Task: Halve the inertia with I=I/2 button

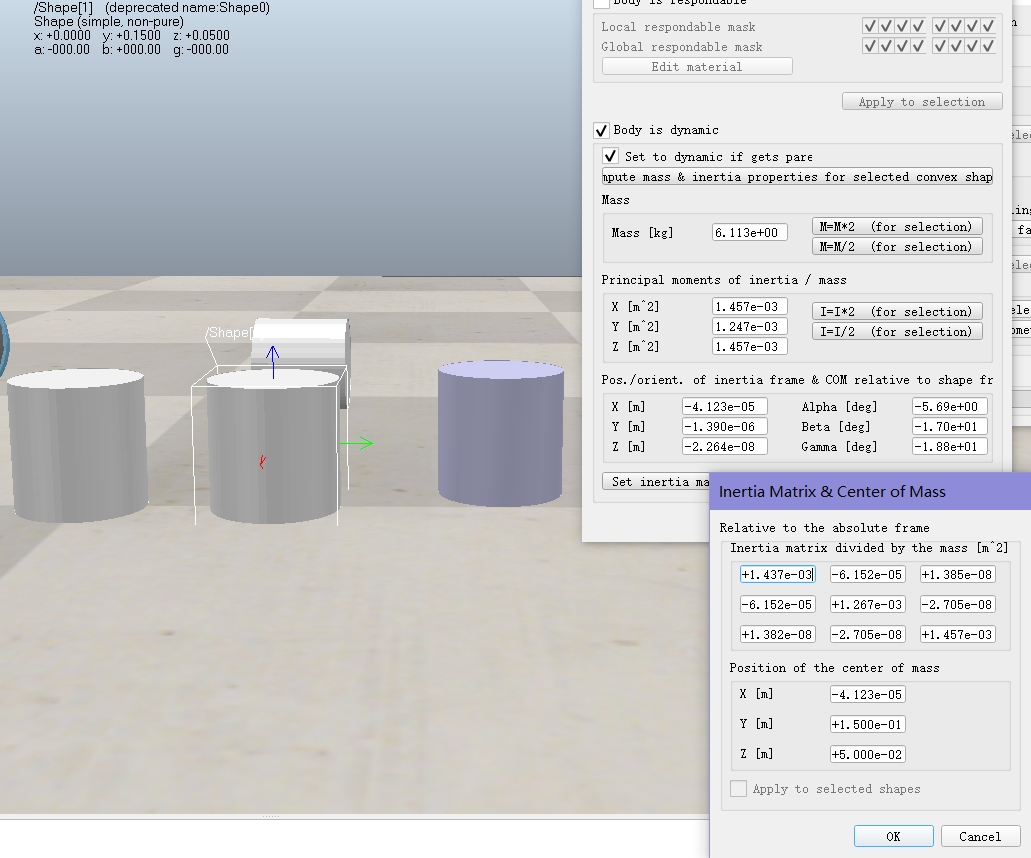Action: pyautogui.click(x=896, y=331)
